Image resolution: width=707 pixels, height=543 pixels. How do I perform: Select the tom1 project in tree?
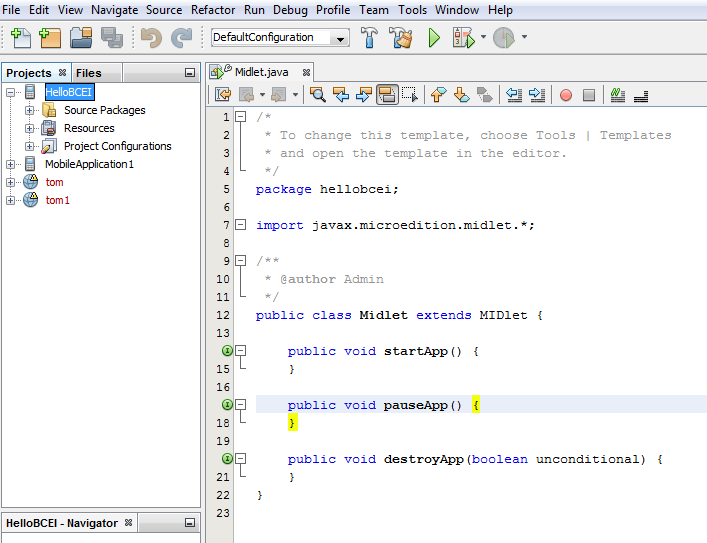(x=58, y=200)
